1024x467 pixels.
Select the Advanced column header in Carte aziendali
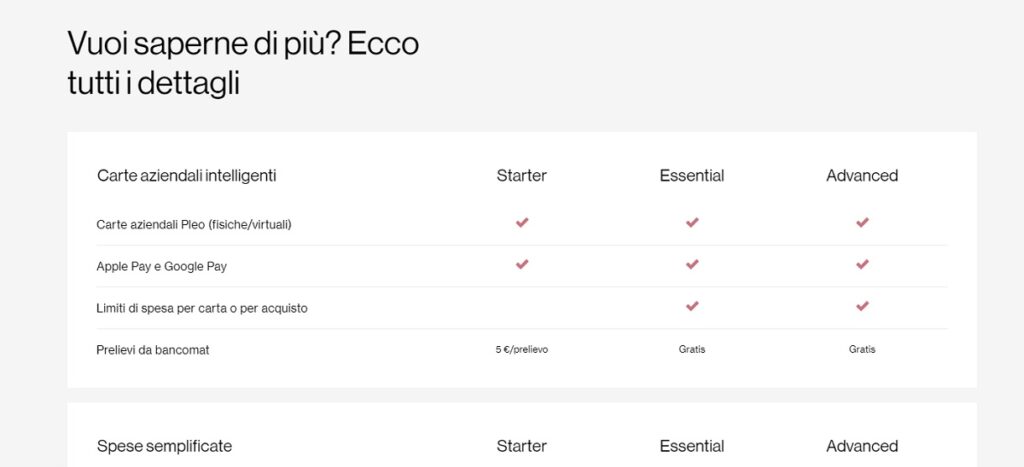[862, 176]
